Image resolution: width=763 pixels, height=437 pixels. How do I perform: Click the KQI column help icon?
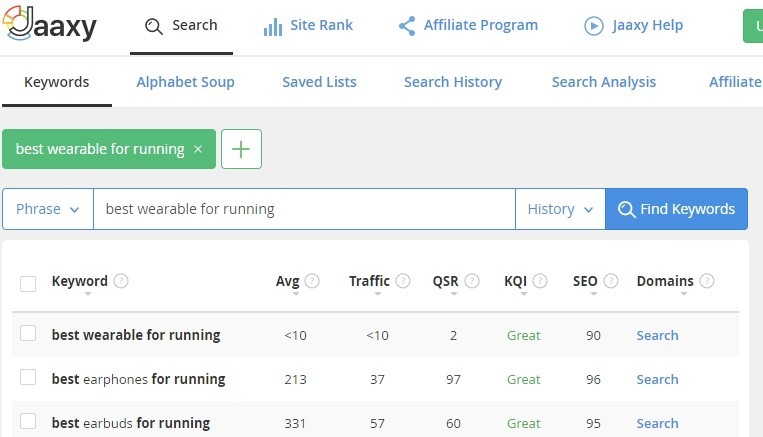coord(540,281)
